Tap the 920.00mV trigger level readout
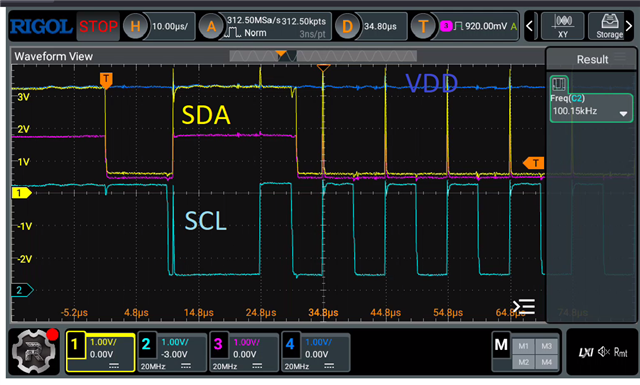 [x=486, y=27]
